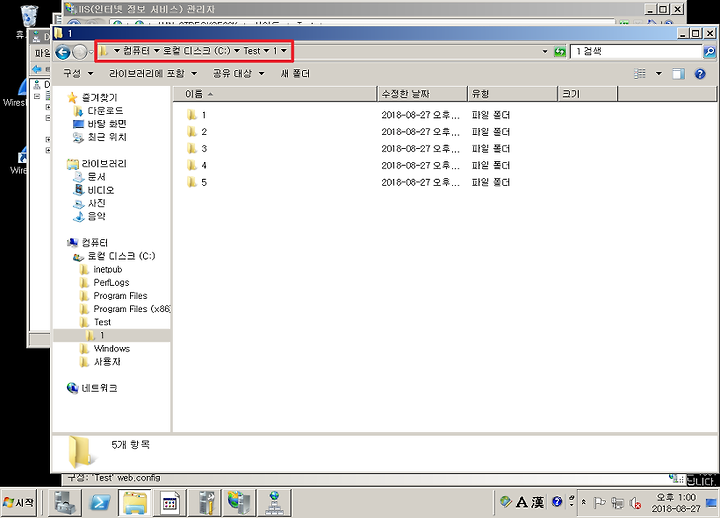Select 로컬 디스크 (C:) in the tree
Image resolution: width=720 pixels, height=518 pixels.
(x=121, y=256)
